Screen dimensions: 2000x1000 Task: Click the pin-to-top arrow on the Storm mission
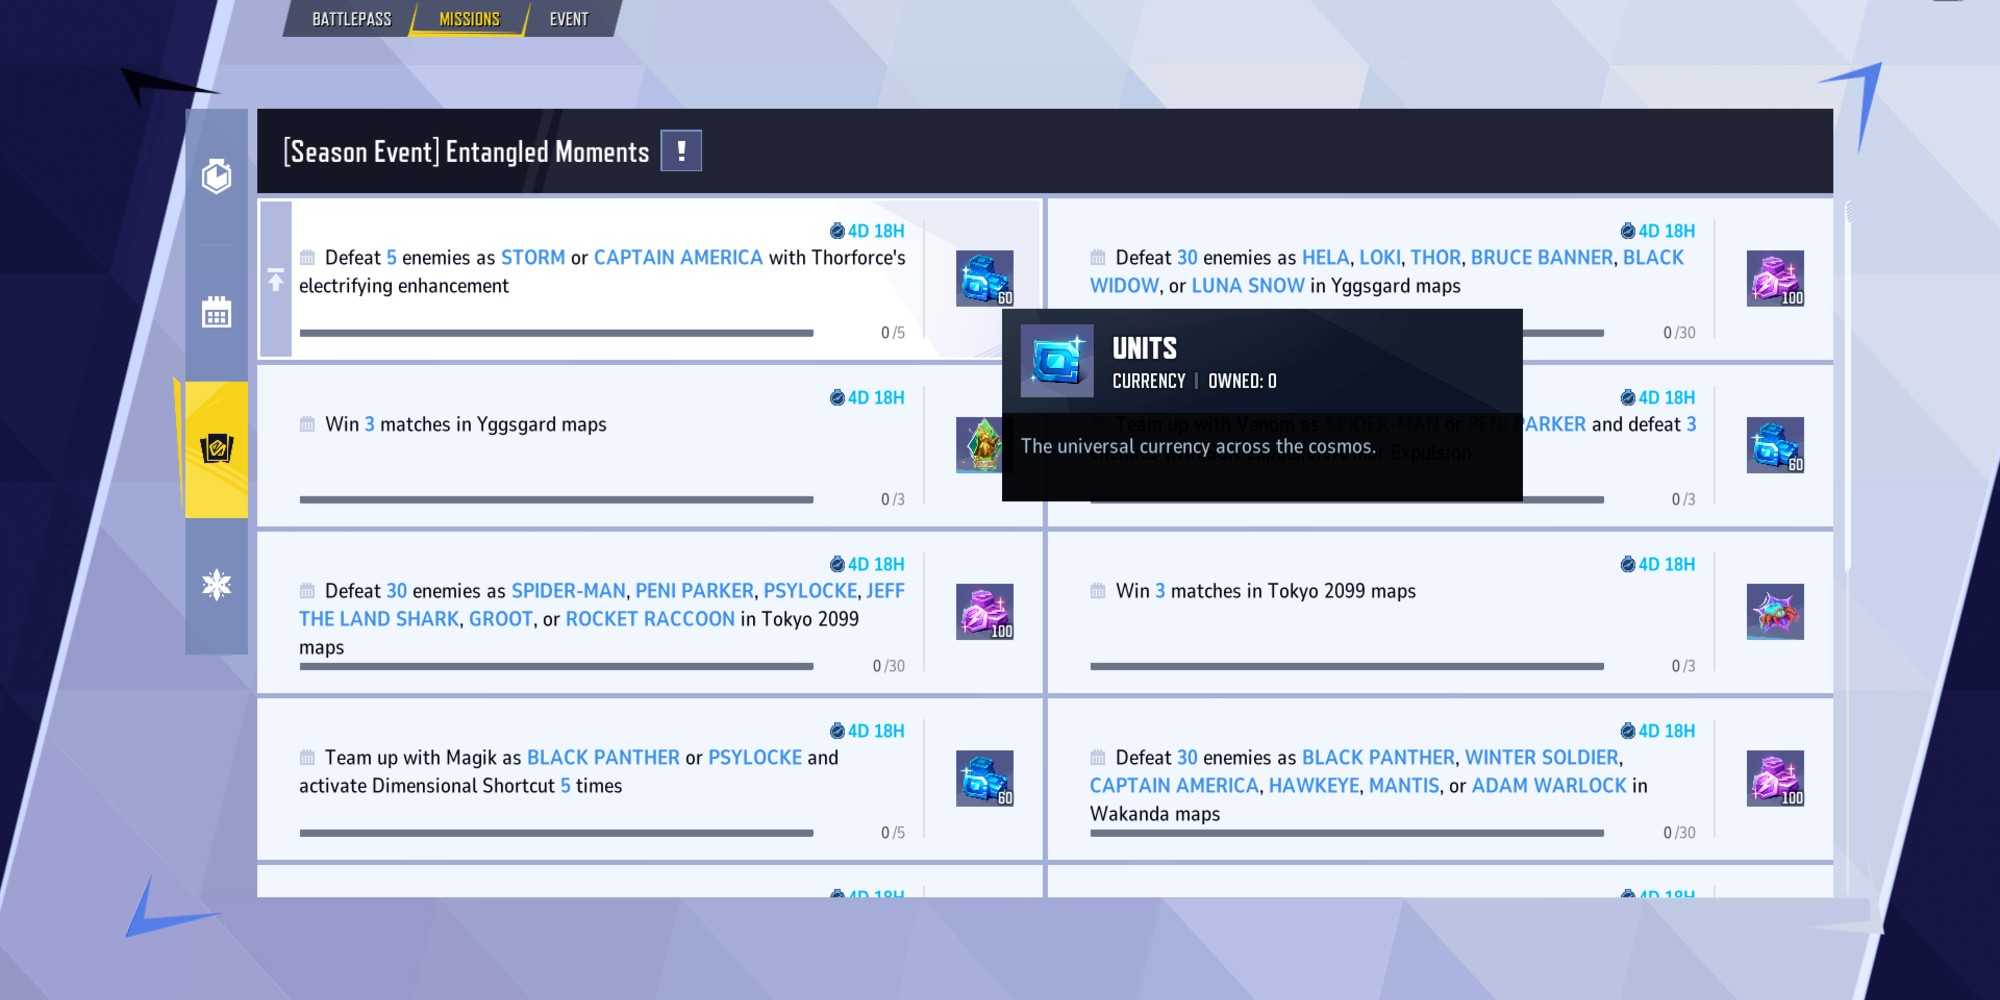pyautogui.click(x=276, y=280)
